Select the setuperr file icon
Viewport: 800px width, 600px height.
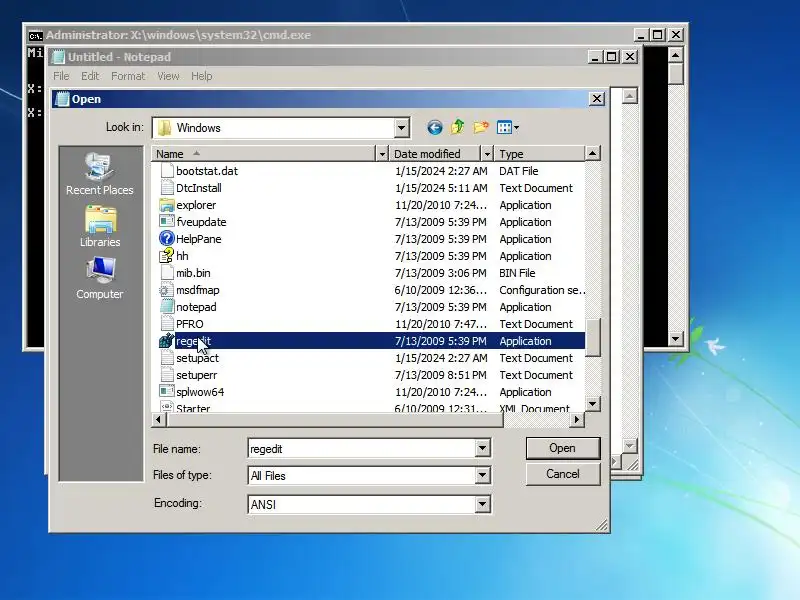tap(167, 375)
